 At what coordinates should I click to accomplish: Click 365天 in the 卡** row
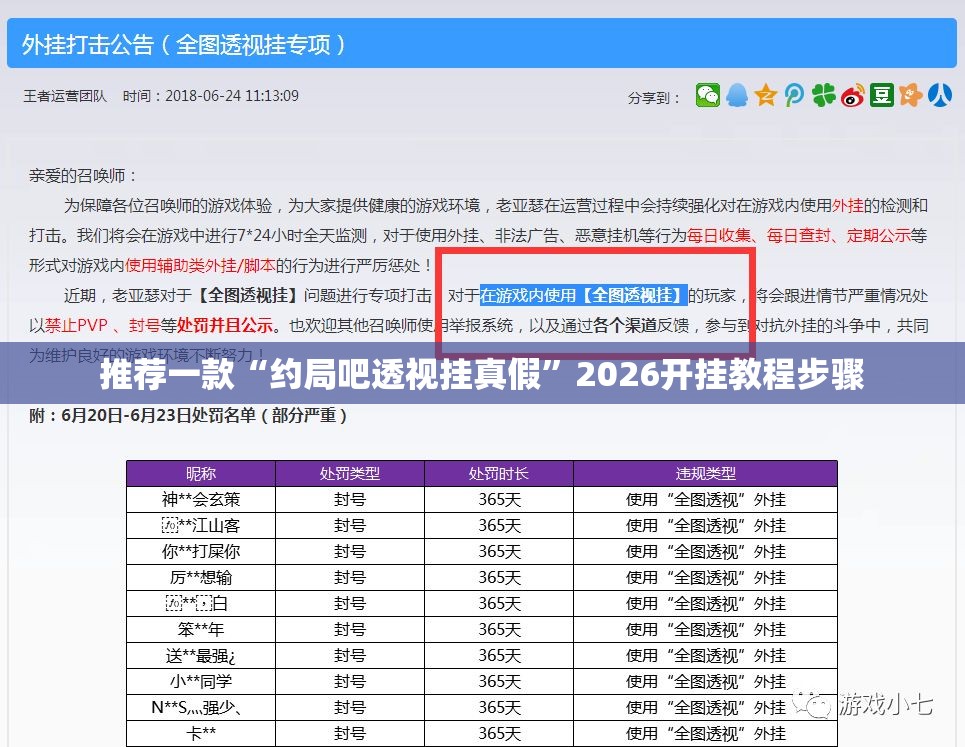tap(499, 733)
